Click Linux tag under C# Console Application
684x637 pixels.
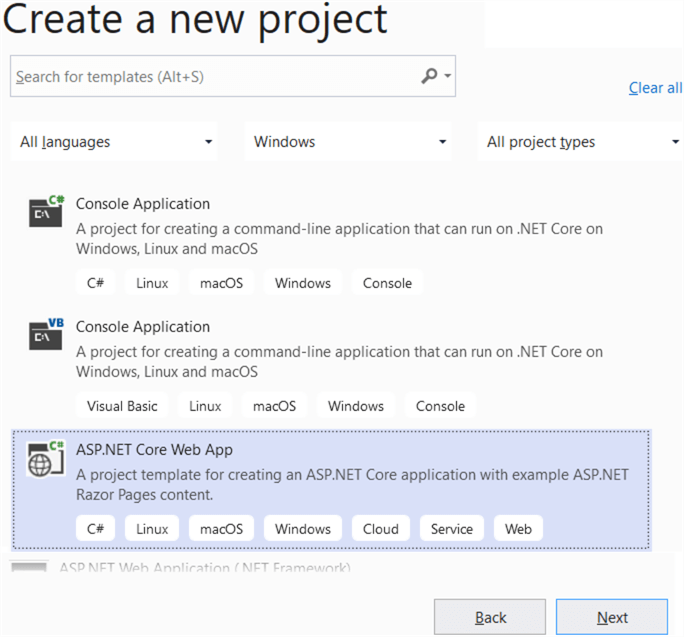pyautogui.click(x=152, y=283)
